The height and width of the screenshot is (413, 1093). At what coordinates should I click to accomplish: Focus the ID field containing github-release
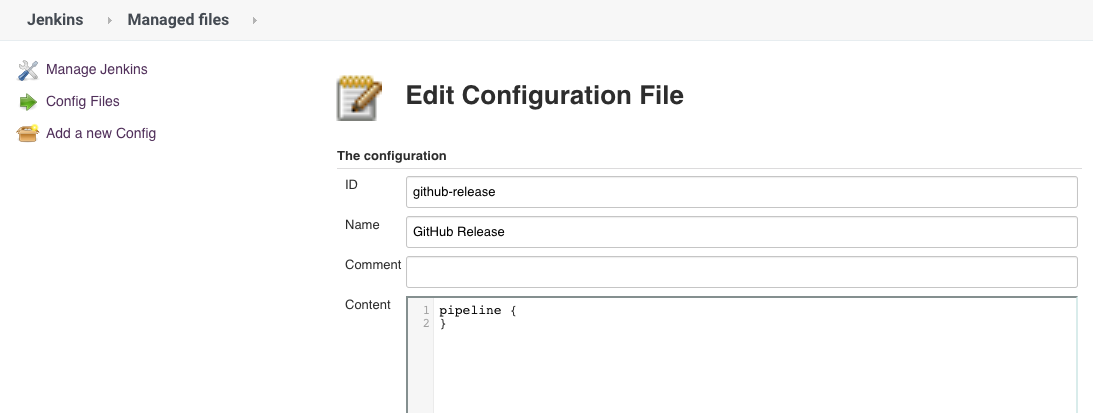click(x=742, y=192)
